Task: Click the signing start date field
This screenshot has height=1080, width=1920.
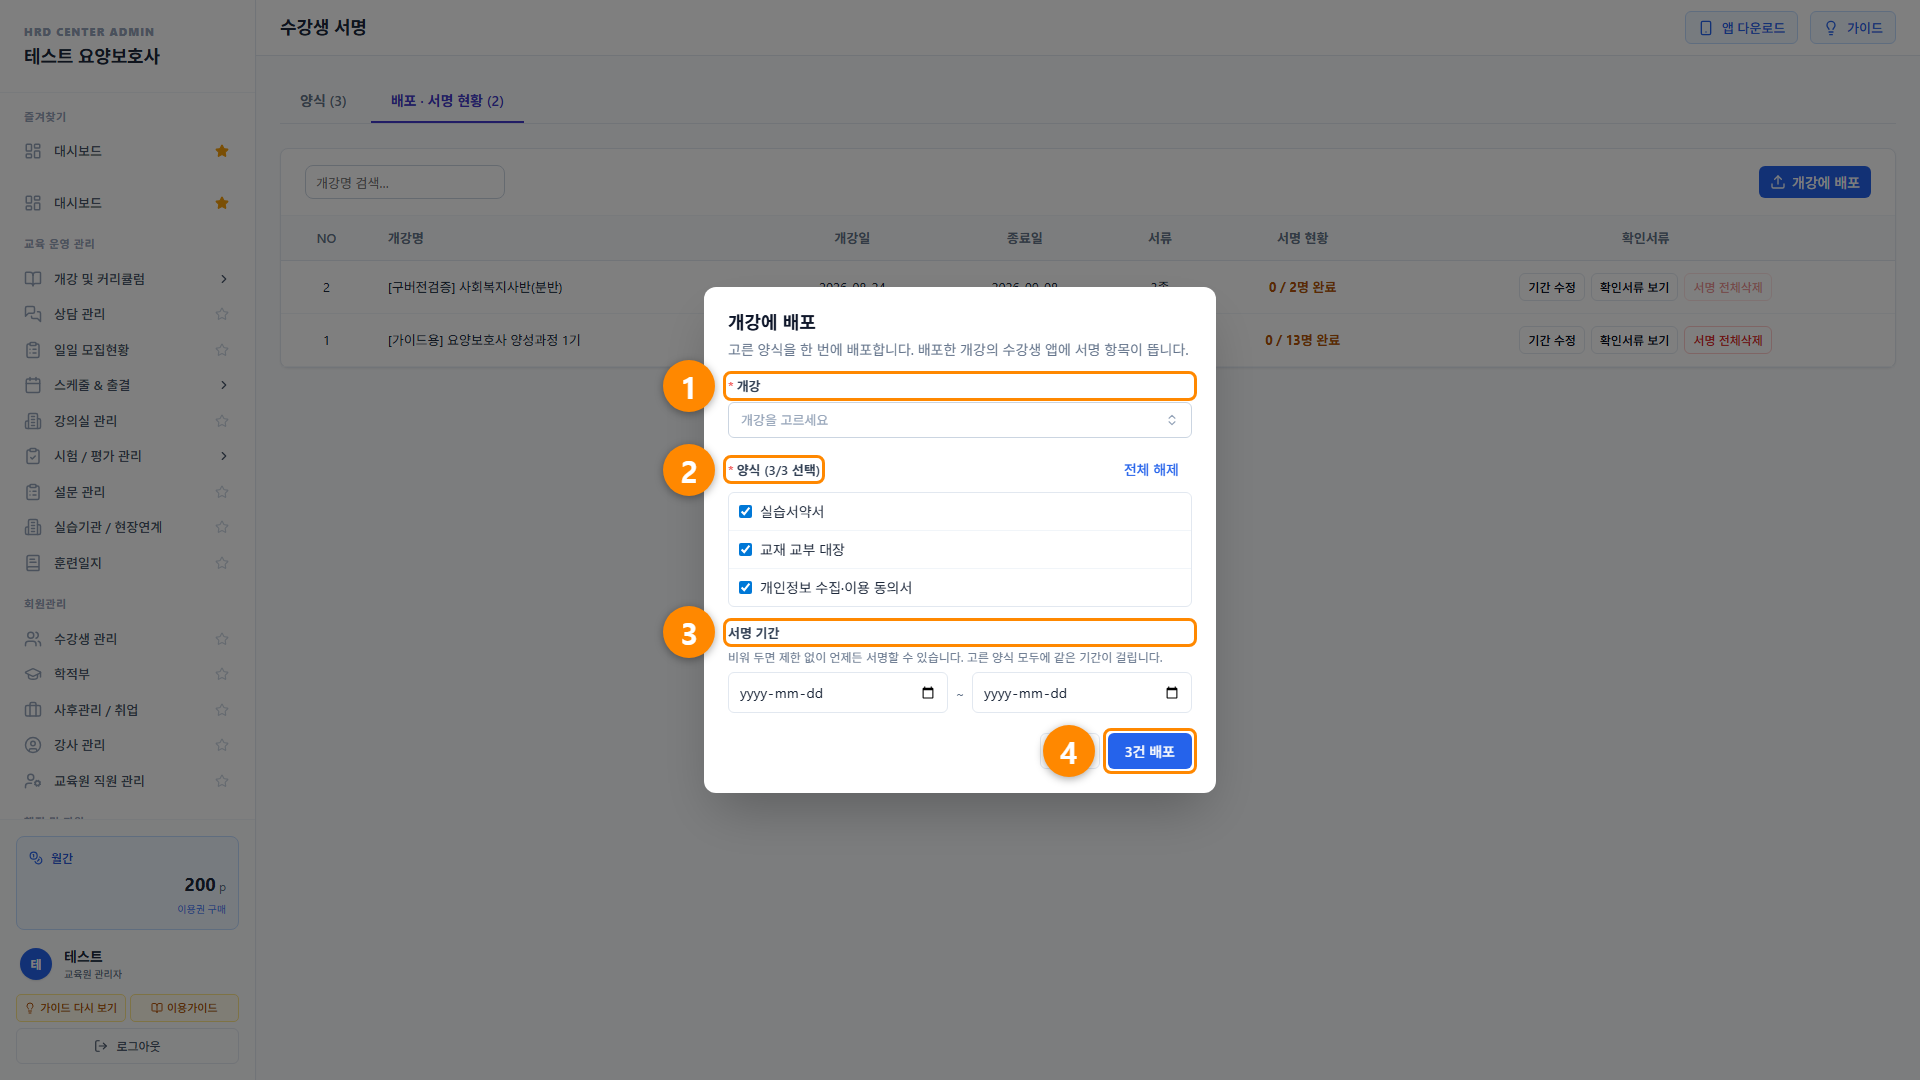Action: point(837,693)
